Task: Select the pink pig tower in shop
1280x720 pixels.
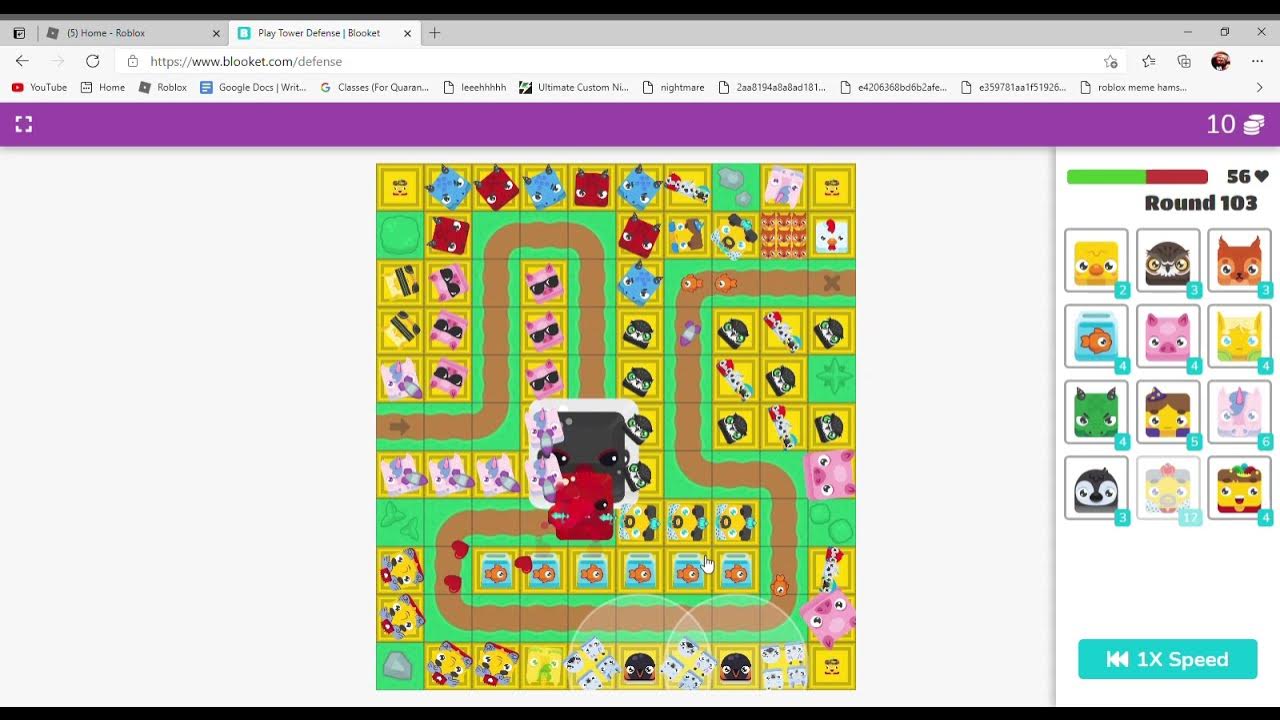Action: tap(1168, 337)
